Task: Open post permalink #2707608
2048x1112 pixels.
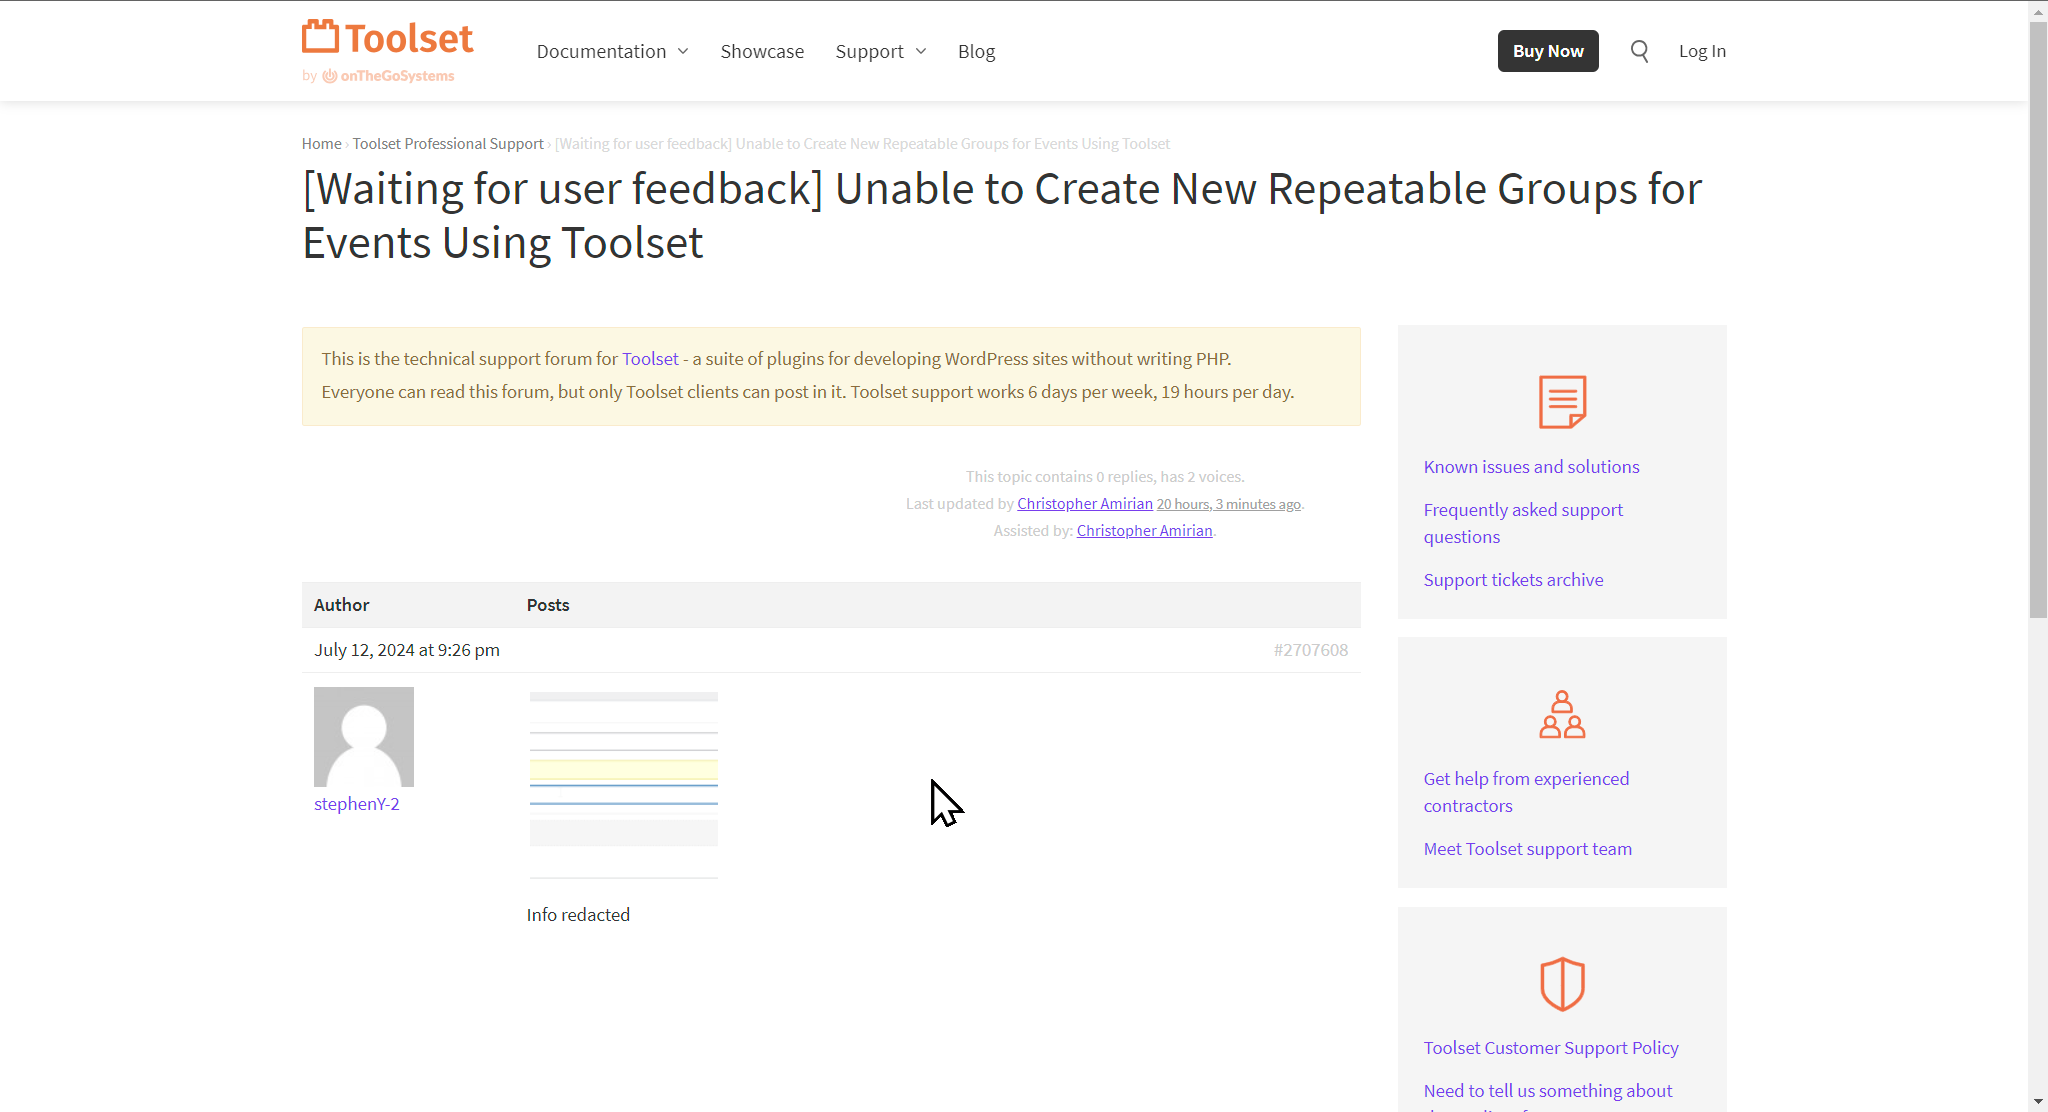Action: [x=1310, y=650]
